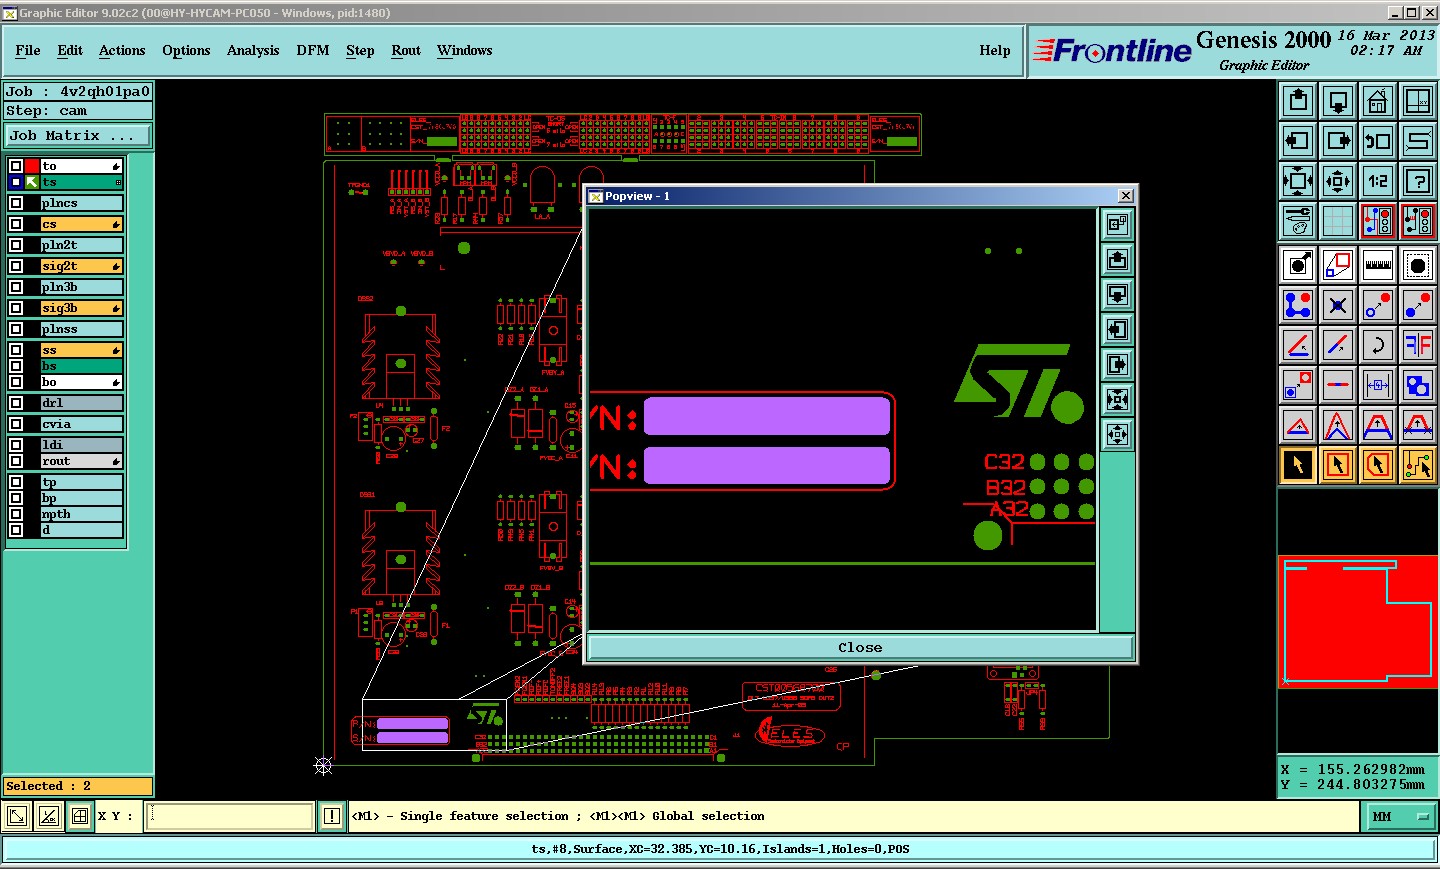This screenshot has height=869, width=1440.
Task: Toggle visibility checkbox for layer rout
Action: [16, 461]
